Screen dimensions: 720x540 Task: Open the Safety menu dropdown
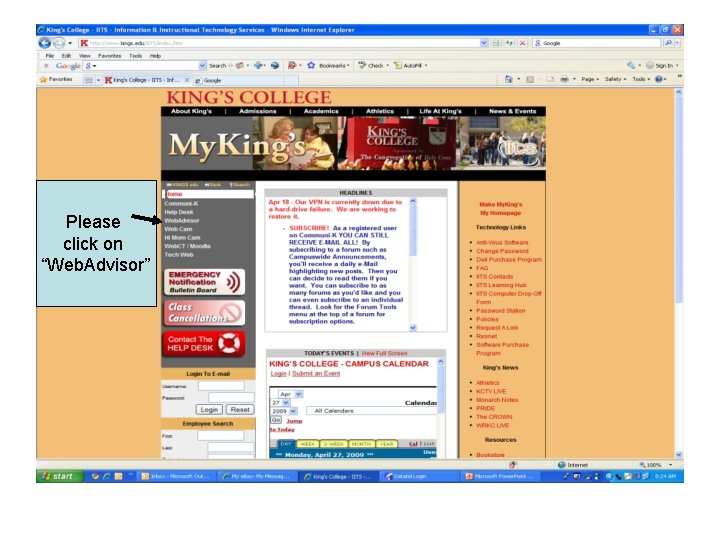pos(615,79)
